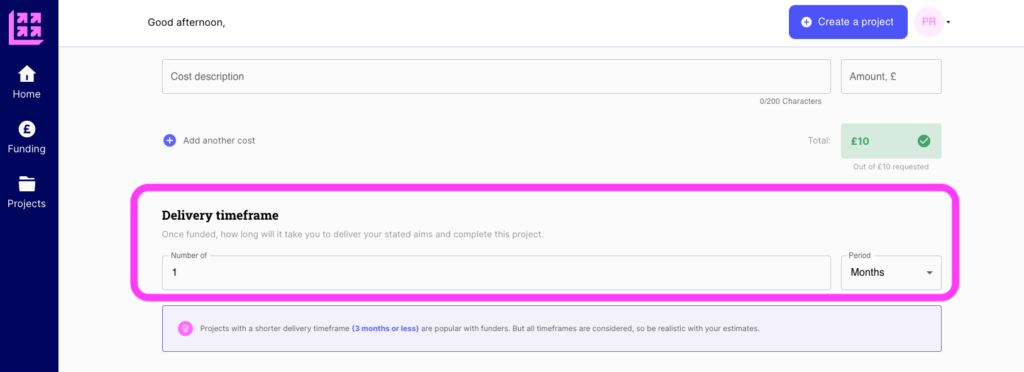Click the Period dropdown caret arrow

pos(929,273)
